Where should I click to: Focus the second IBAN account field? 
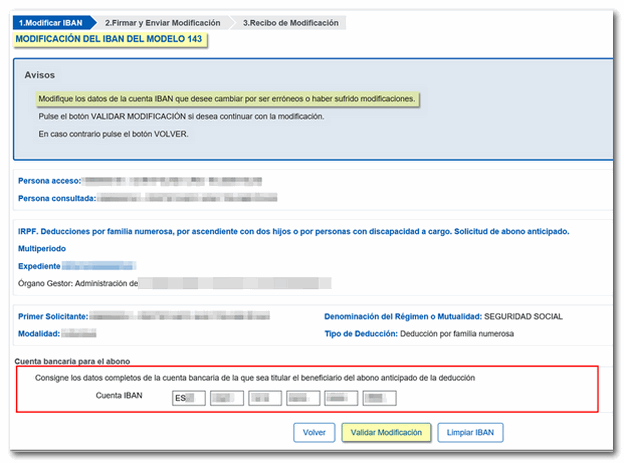[227, 398]
